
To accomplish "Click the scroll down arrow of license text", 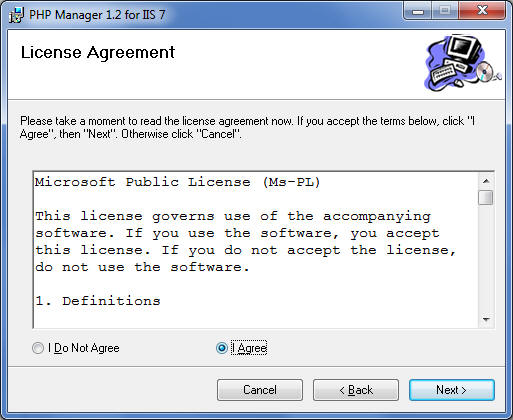I will pyautogui.click(x=486, y=320).
